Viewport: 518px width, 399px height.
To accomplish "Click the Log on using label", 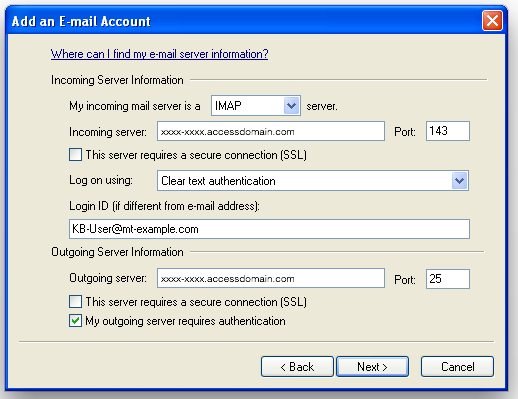I will coord(101,180).
